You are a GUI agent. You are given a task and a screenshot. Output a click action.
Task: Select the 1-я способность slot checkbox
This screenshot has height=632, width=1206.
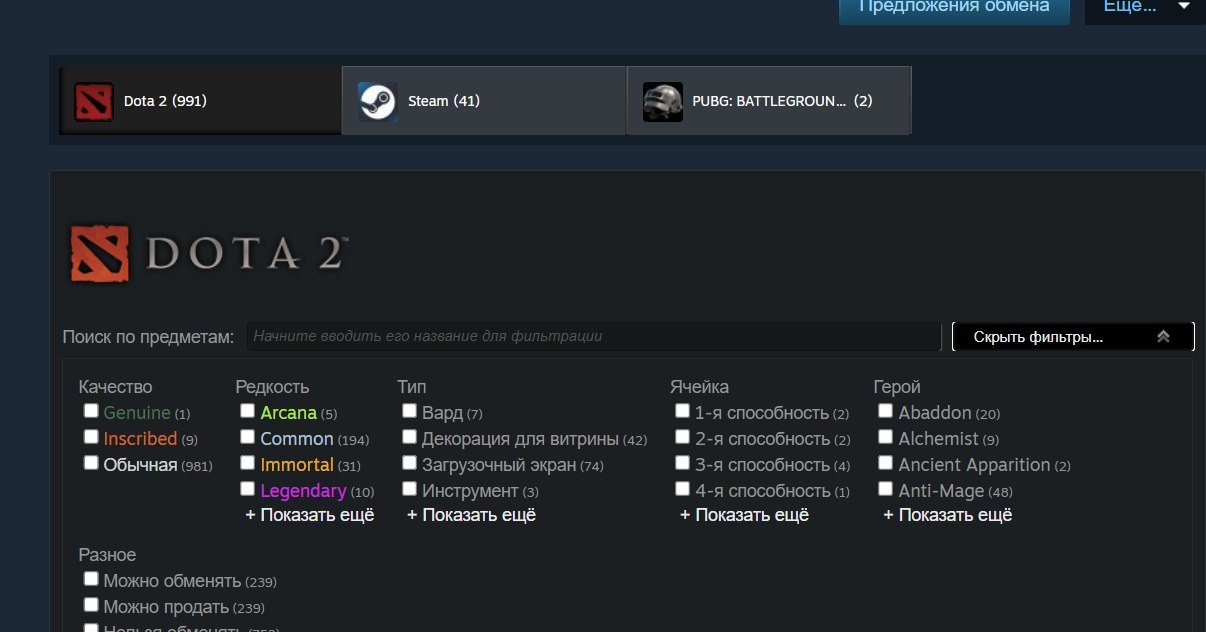(682, 411)
